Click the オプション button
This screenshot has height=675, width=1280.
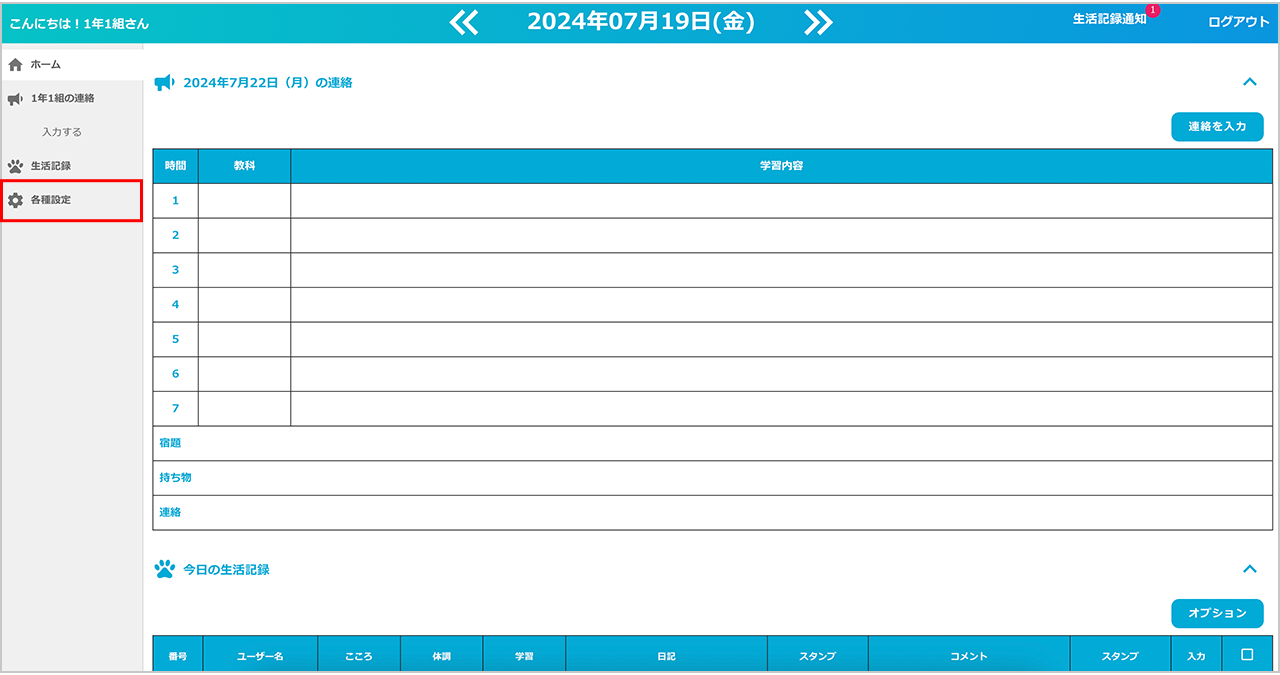[1217, 613]
